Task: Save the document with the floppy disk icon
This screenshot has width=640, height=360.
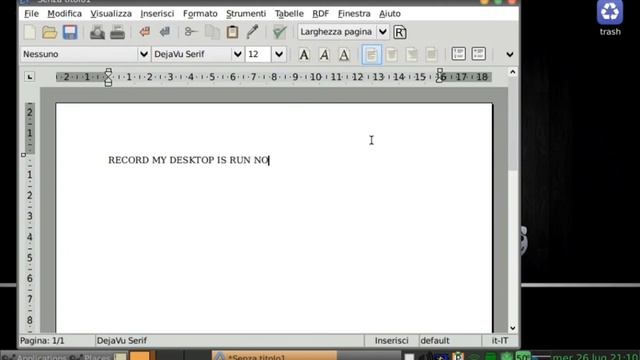Action: pos(70,32)
